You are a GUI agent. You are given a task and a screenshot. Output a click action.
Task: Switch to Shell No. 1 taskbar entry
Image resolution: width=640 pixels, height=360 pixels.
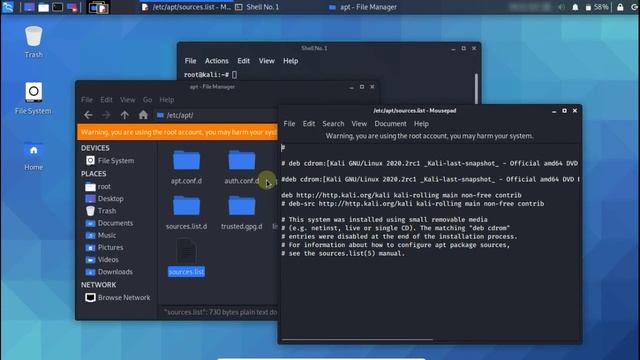tap(258, 7)
